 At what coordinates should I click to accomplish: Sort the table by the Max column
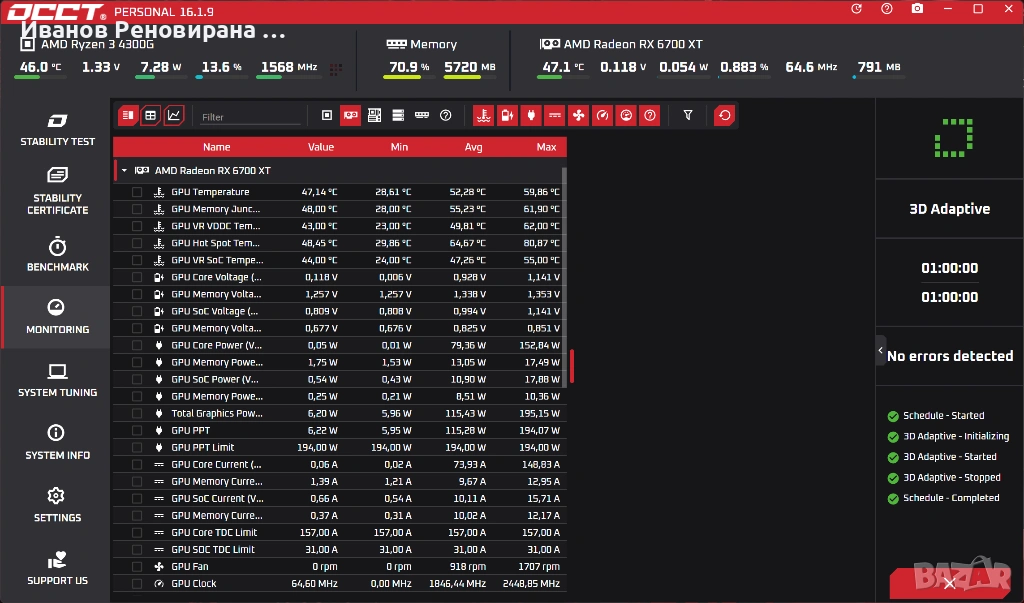coord(546,147)
